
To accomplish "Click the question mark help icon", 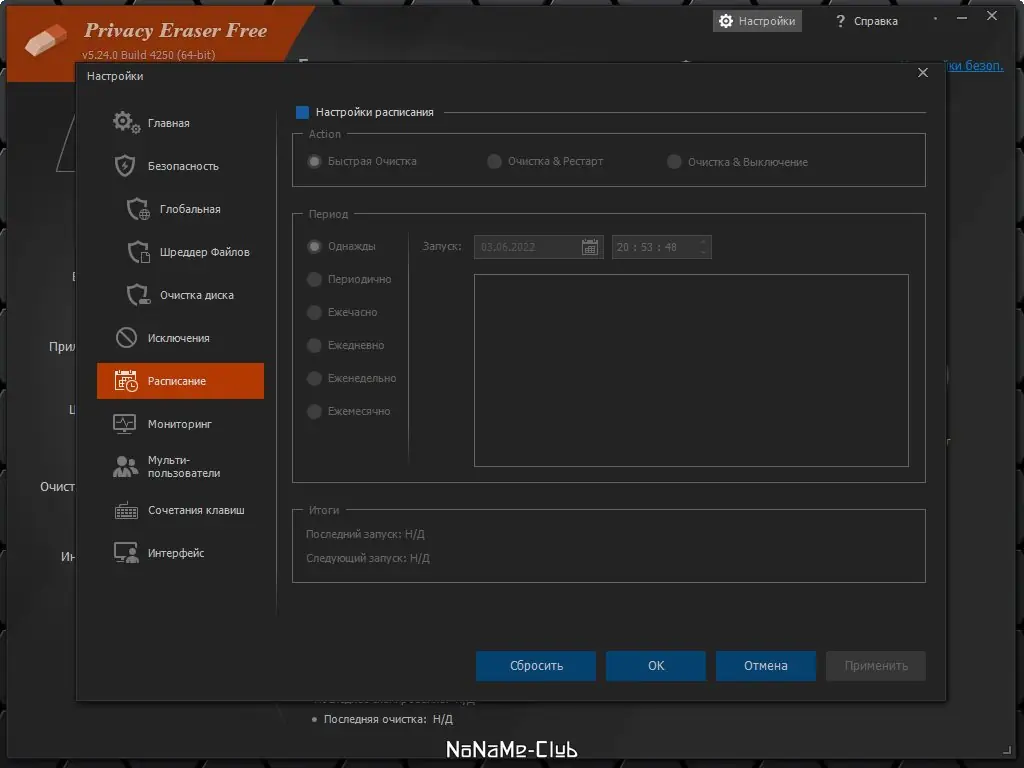I will [x=840, y=21].
